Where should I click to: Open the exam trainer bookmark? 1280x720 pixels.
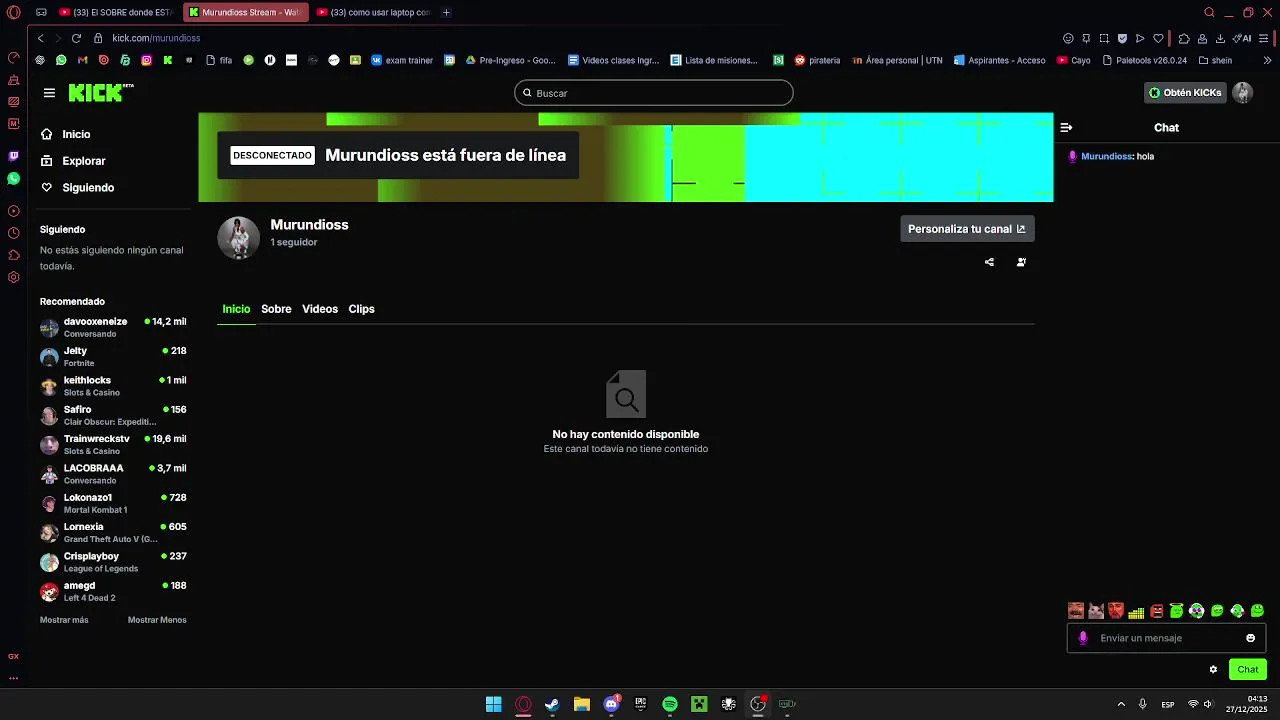tap(402, 60)
